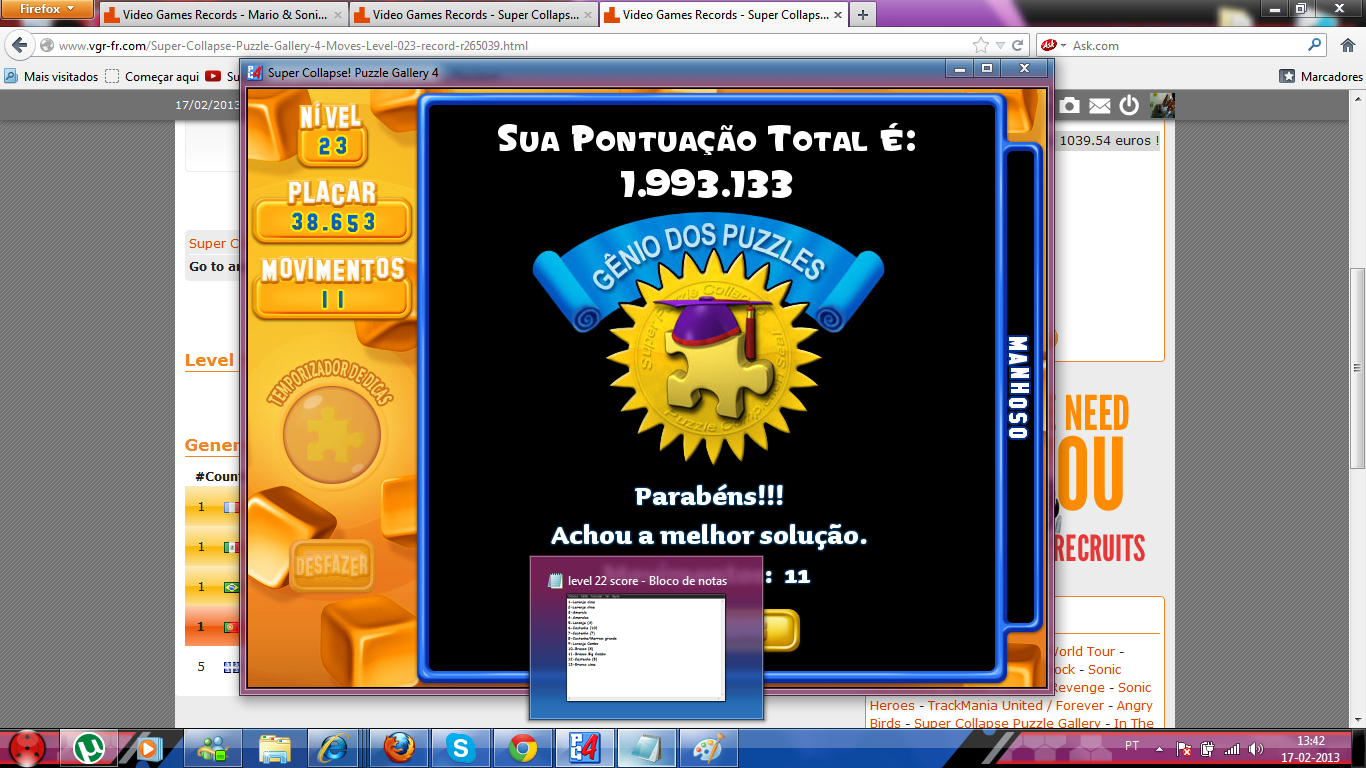Open messages via the envelope icon
Screen dimensions: 1366x768
(x=1099, y=105)
